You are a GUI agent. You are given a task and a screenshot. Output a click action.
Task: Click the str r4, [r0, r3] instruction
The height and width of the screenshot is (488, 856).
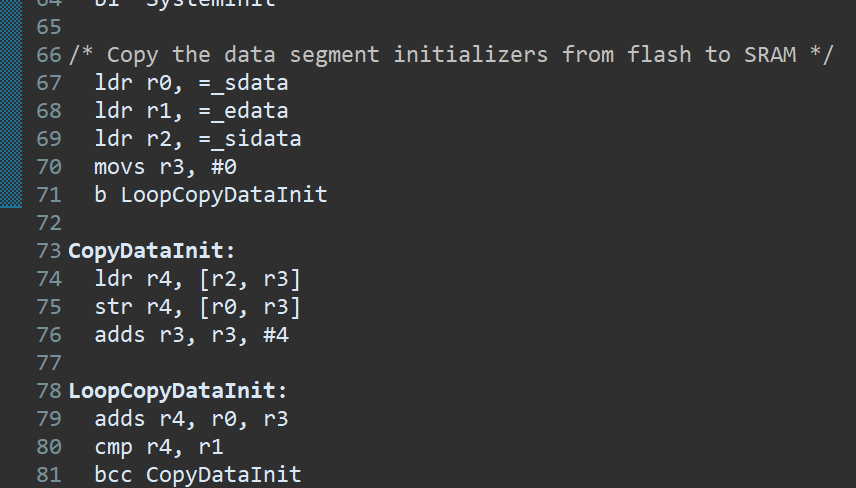coord(198,307)
